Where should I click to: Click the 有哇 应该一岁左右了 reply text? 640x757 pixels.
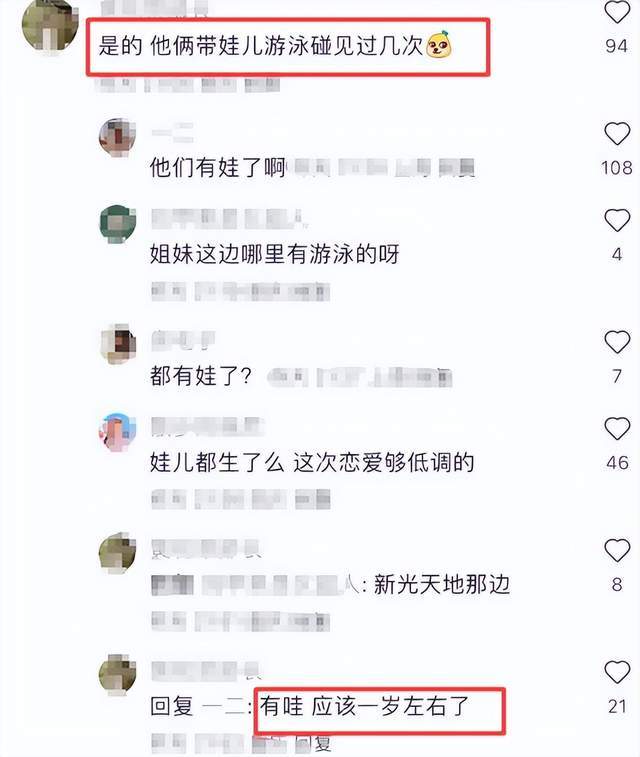(364, 706)
